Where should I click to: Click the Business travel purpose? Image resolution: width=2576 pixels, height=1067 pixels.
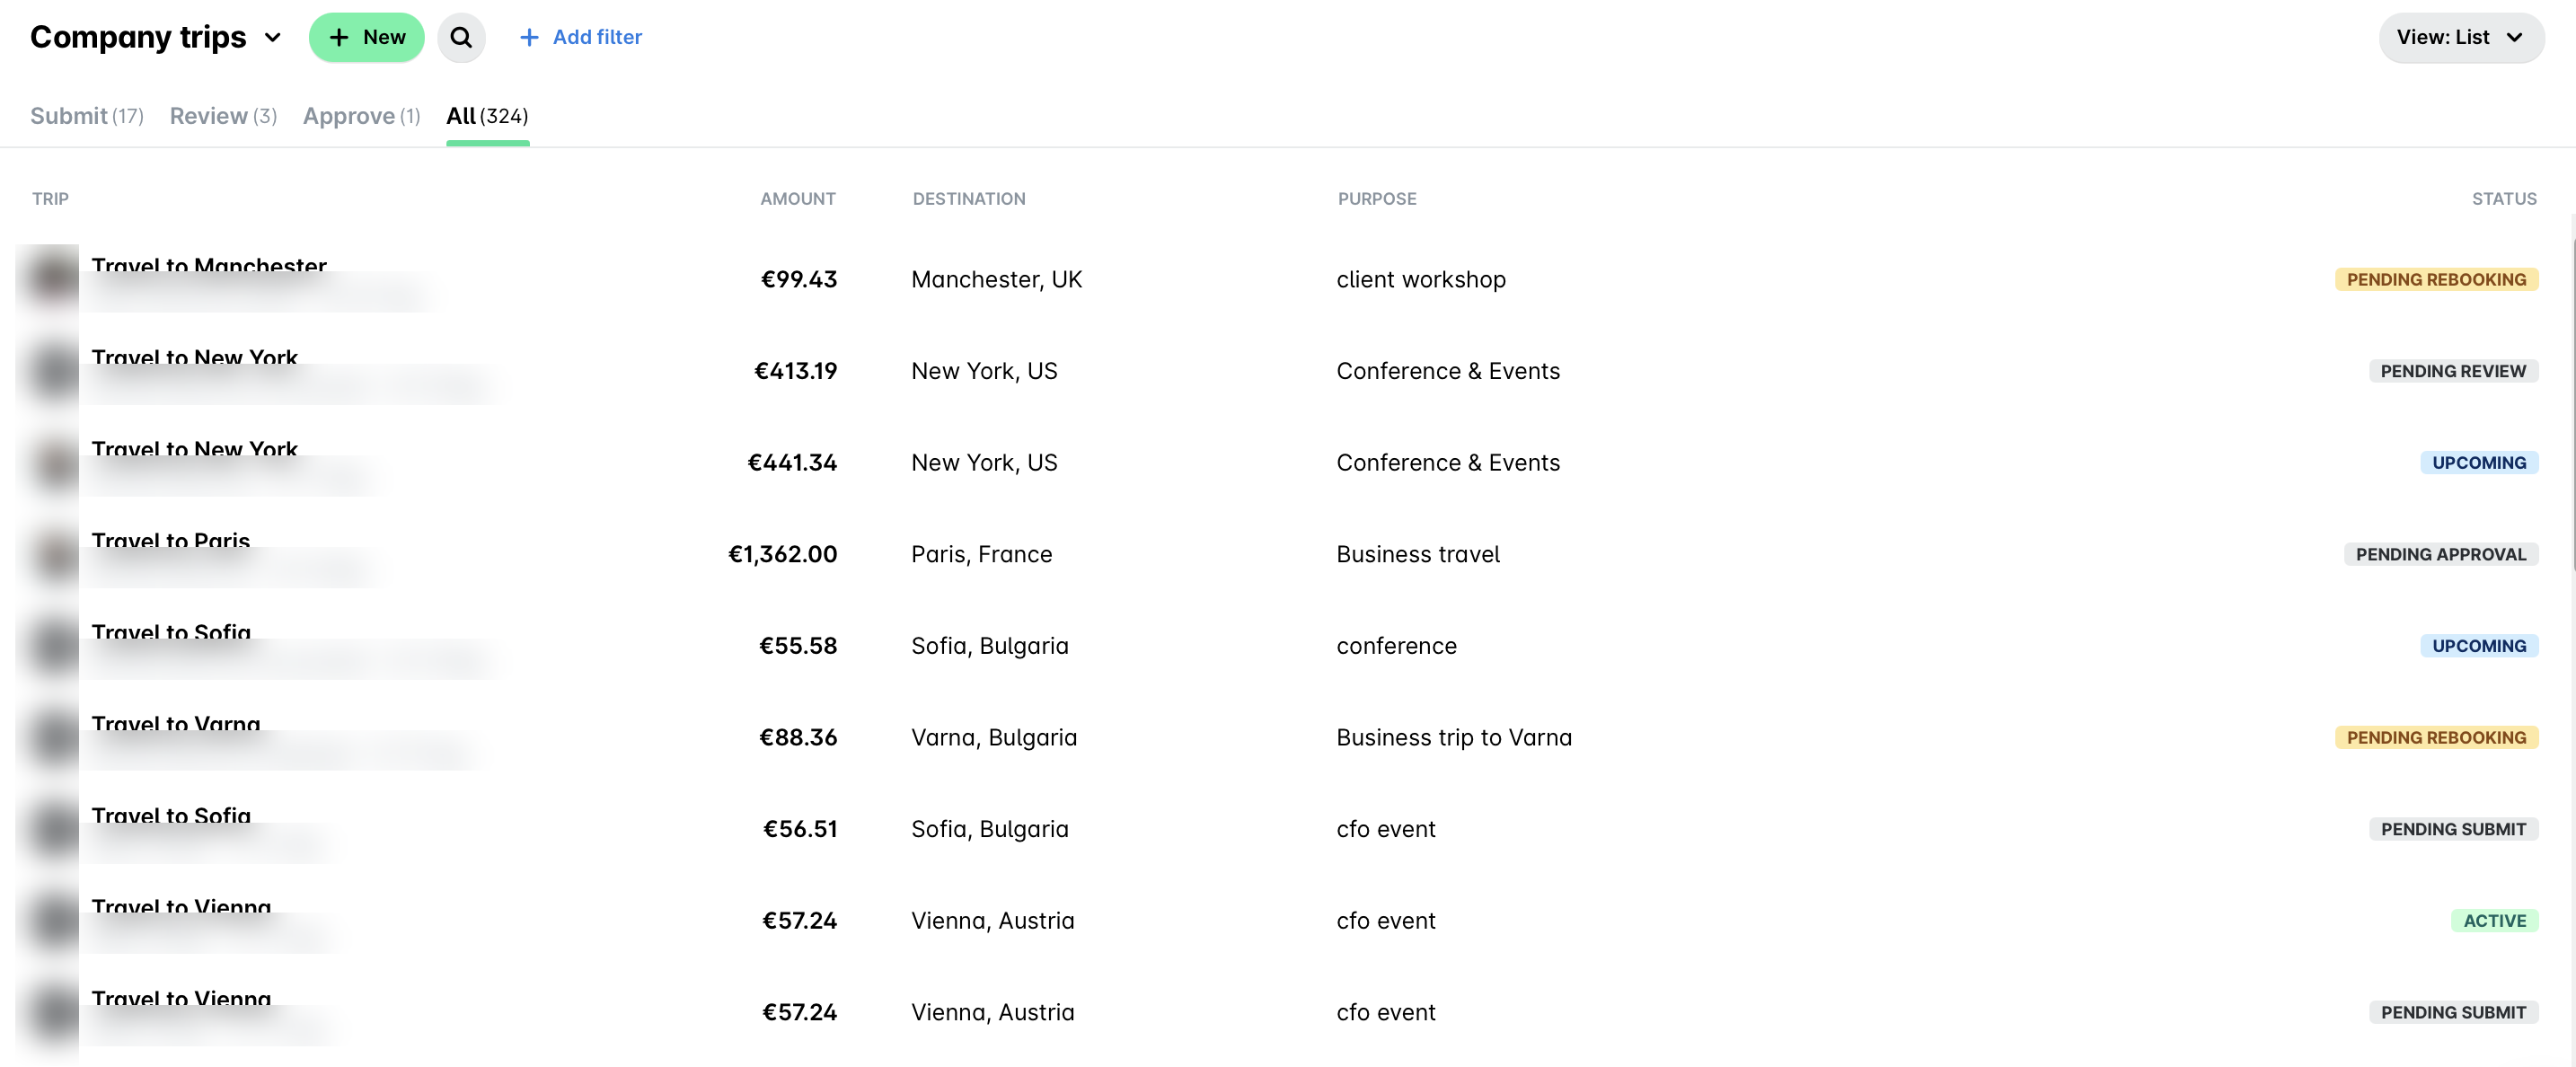1418,555
